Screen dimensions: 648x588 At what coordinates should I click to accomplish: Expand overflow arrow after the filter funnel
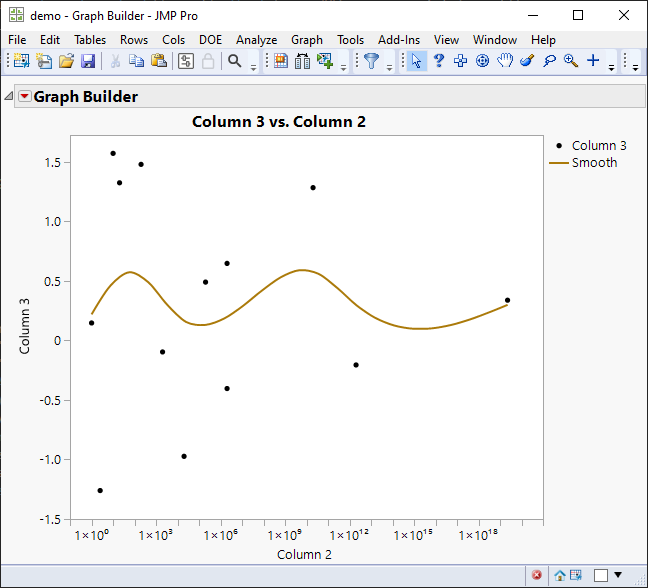389,67
